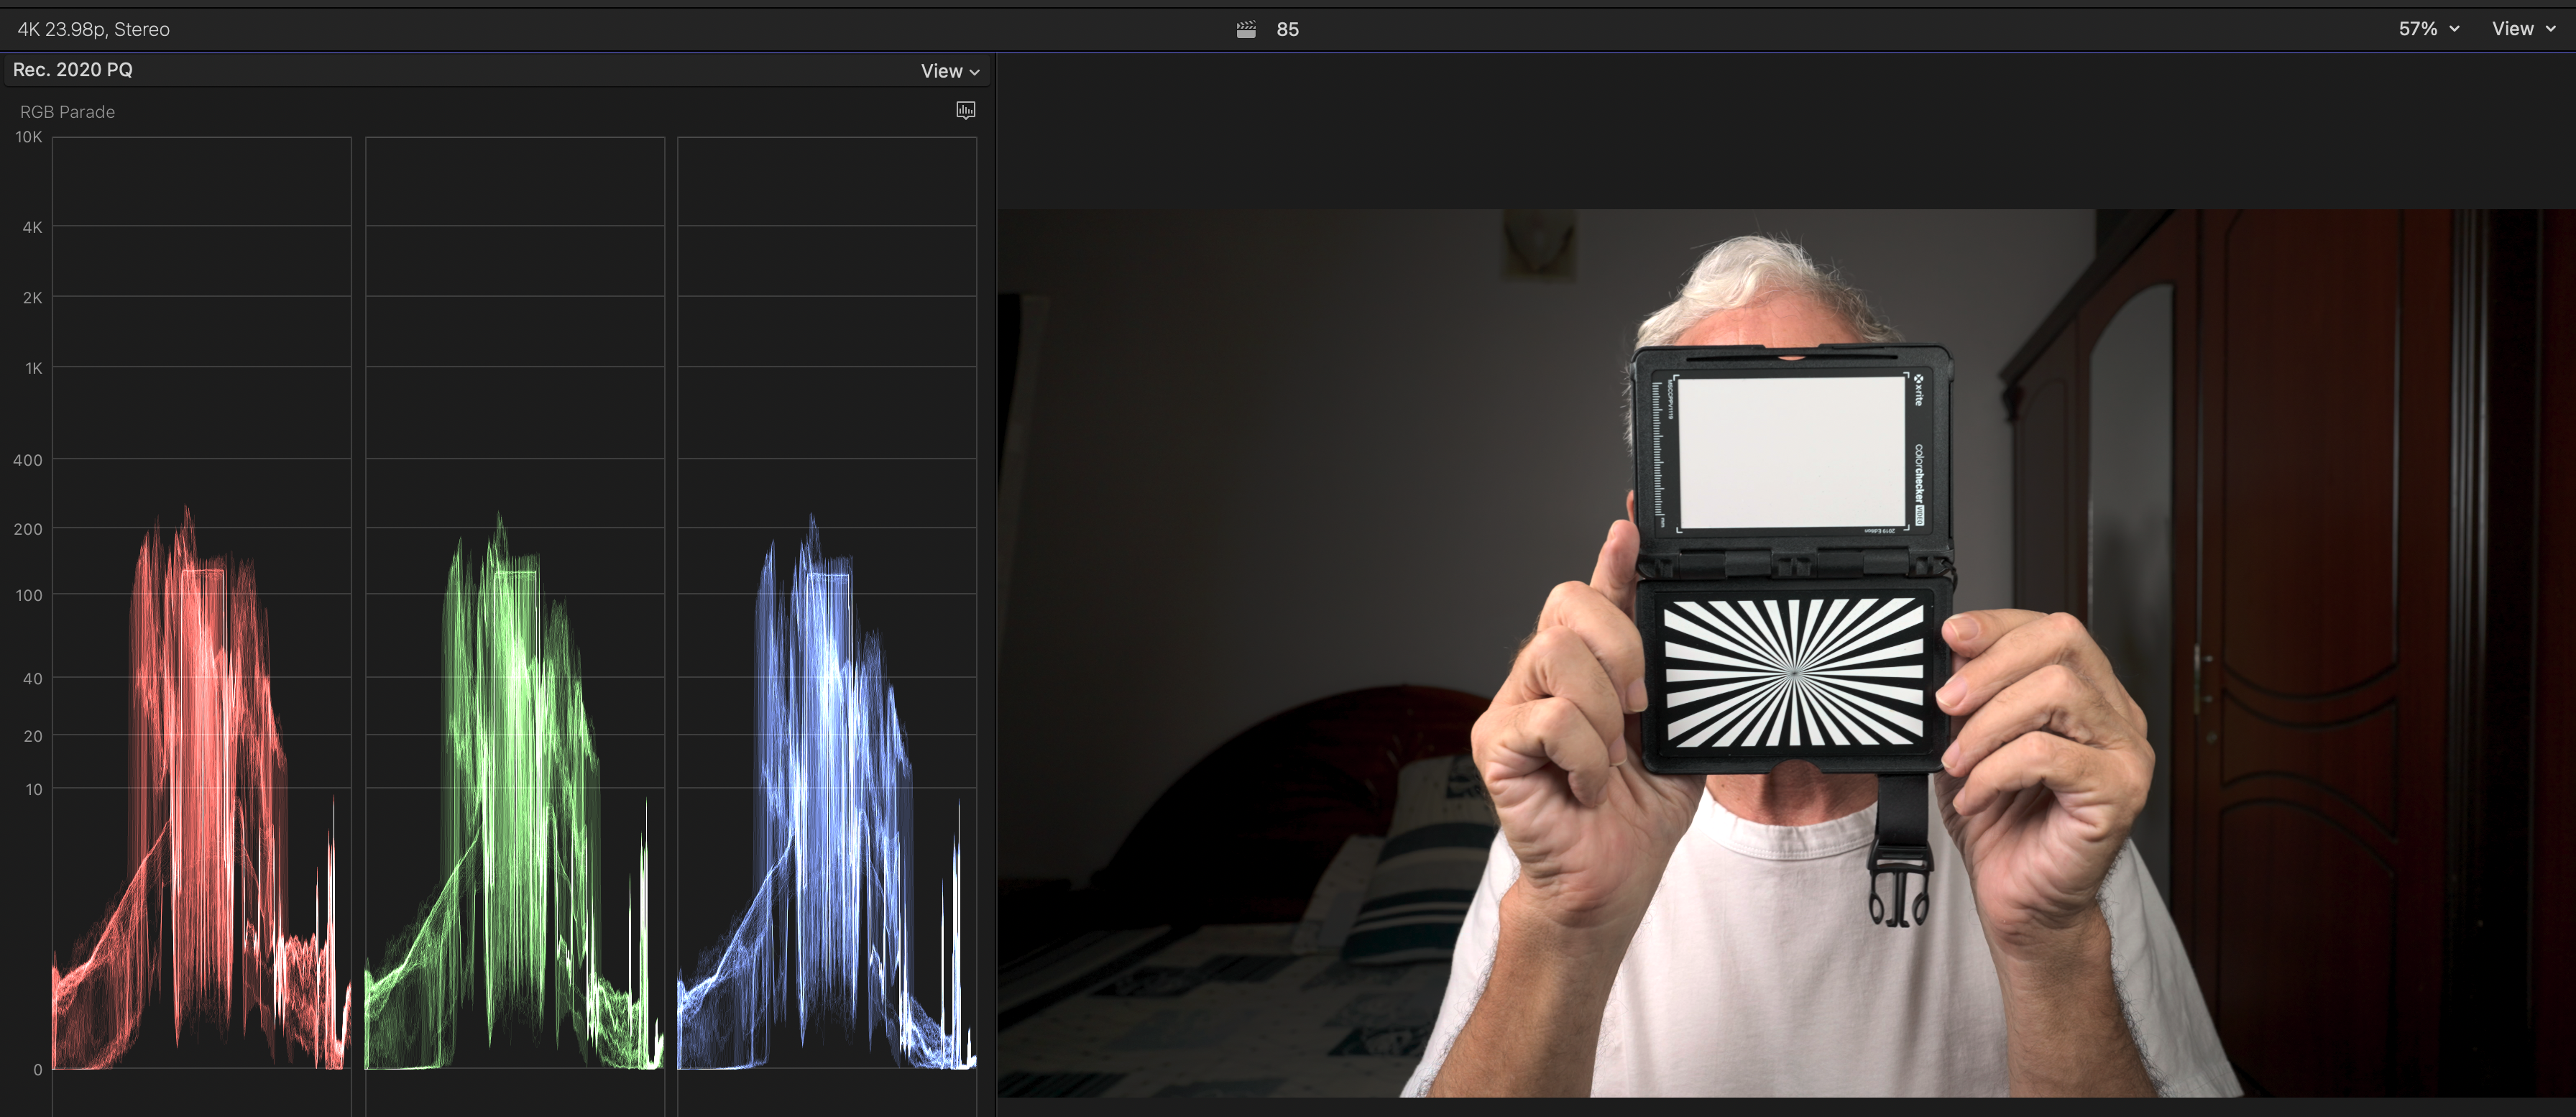Click the 4K 23.98p, Stereo format text
This screenshot has height=1117, width=2576.
tap(93, 29)
